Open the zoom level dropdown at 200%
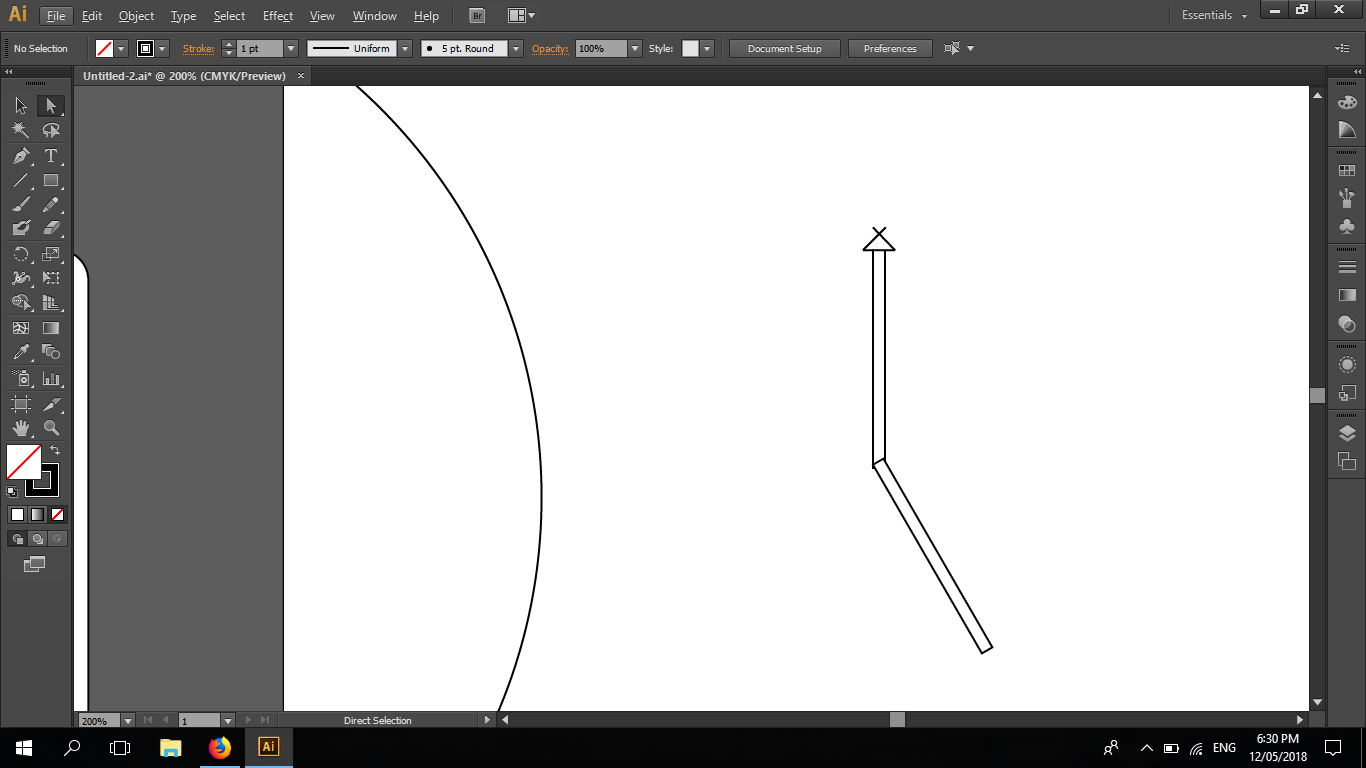This screenshot has height=768, width=1366. (x=127, y=720)
